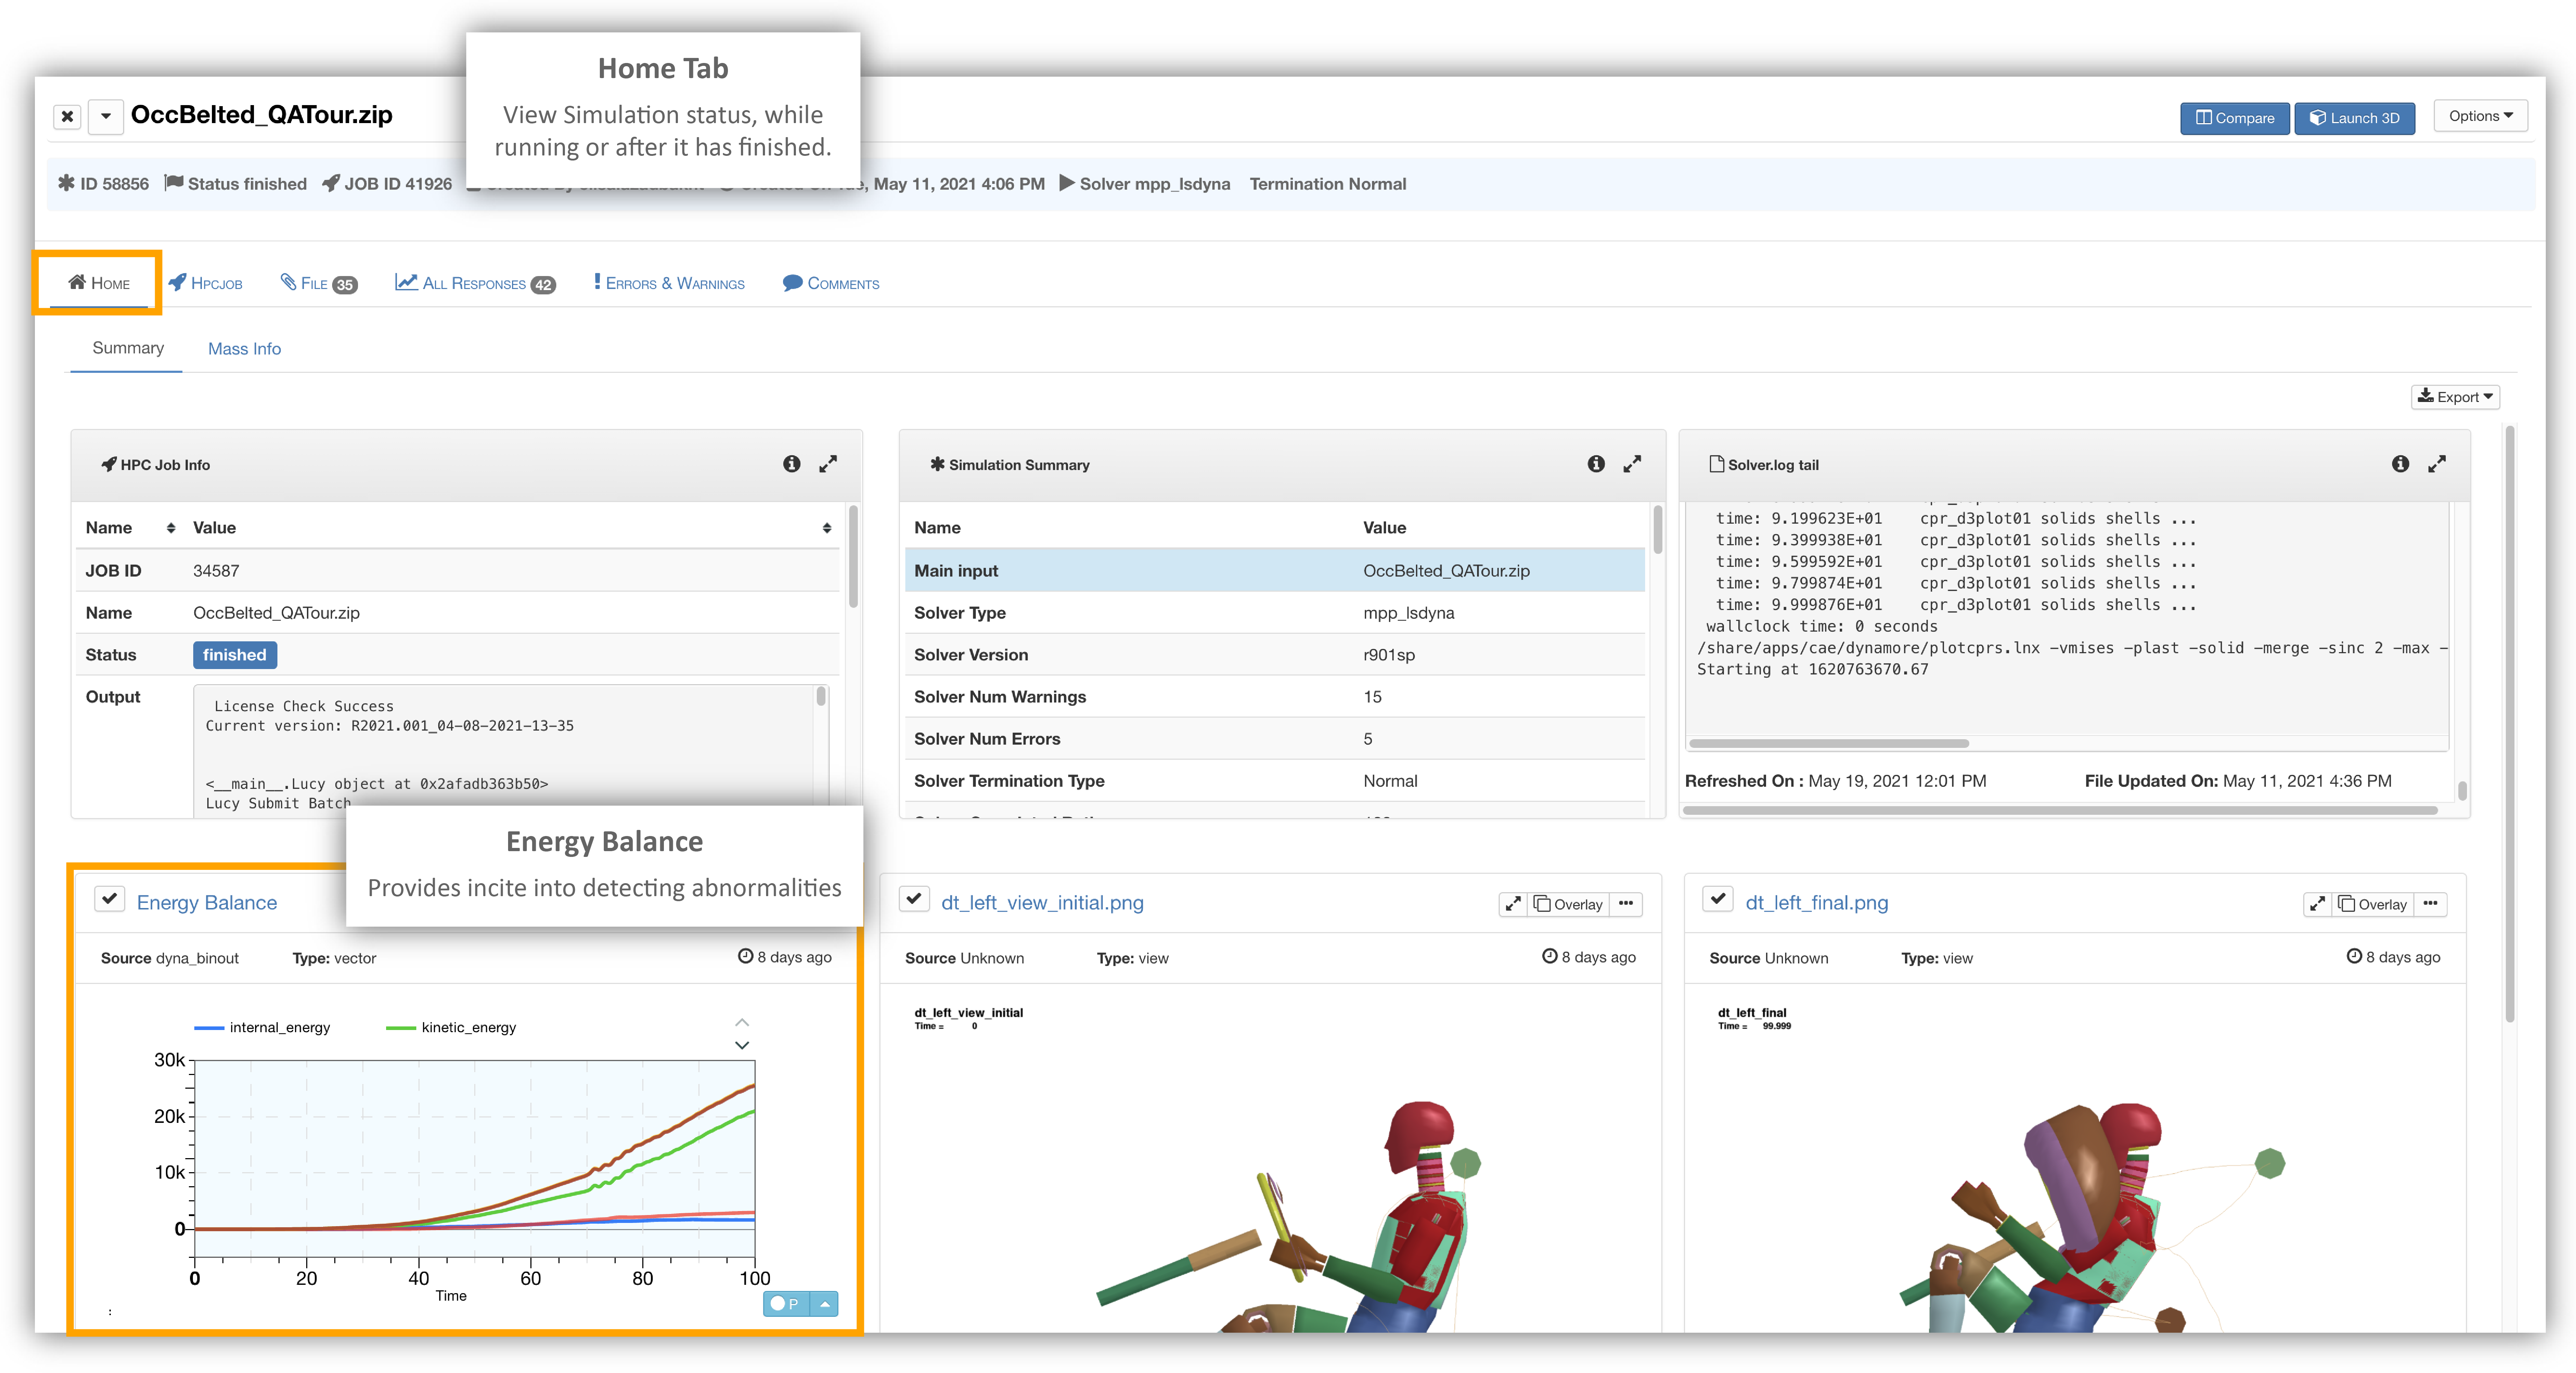Image resolution: width=2576 pixels, height=1373 pixels.
Task: Click the JOB ID 34587 value
Action: 216,571
